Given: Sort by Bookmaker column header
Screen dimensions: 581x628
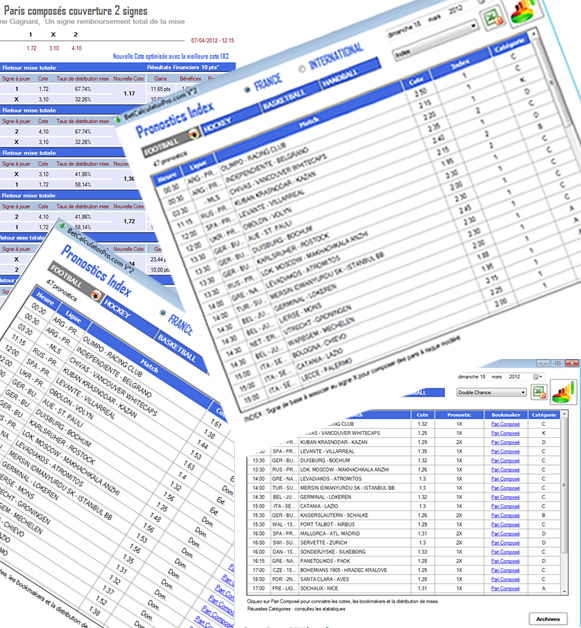Looking at the screenshot, I should [505, 415].
